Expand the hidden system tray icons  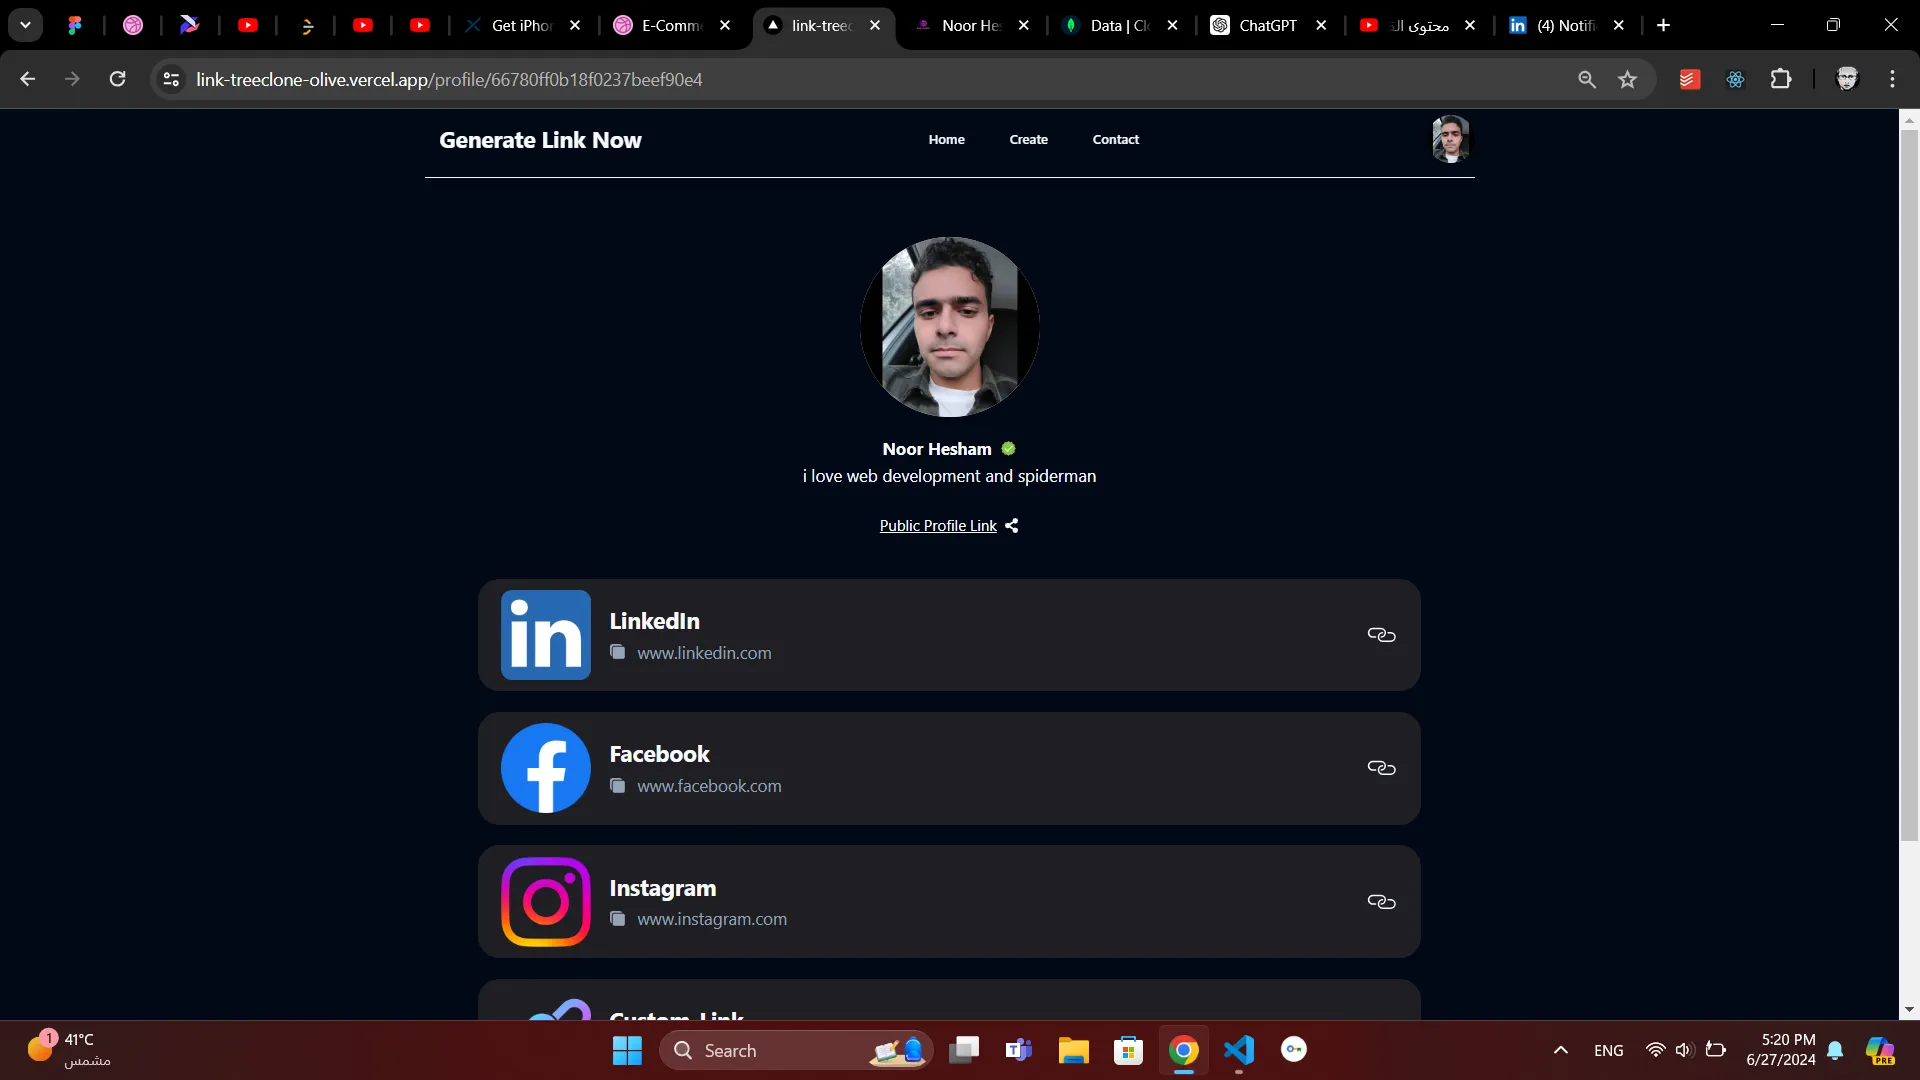1560,1050
